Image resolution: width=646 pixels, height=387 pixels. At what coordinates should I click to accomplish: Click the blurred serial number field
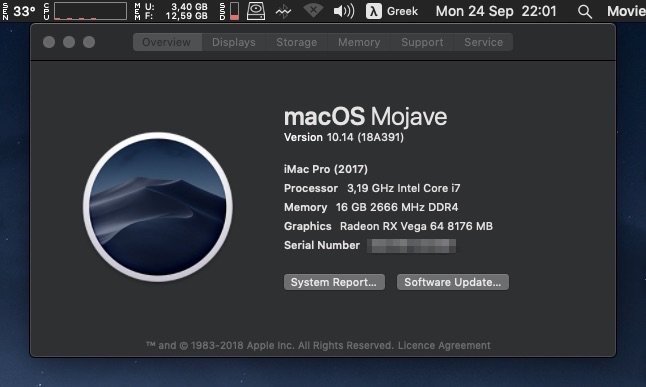412,246
